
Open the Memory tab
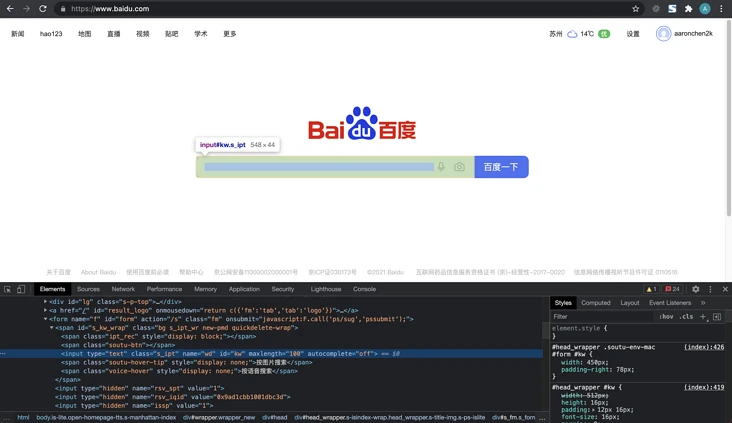pos(205,289)
